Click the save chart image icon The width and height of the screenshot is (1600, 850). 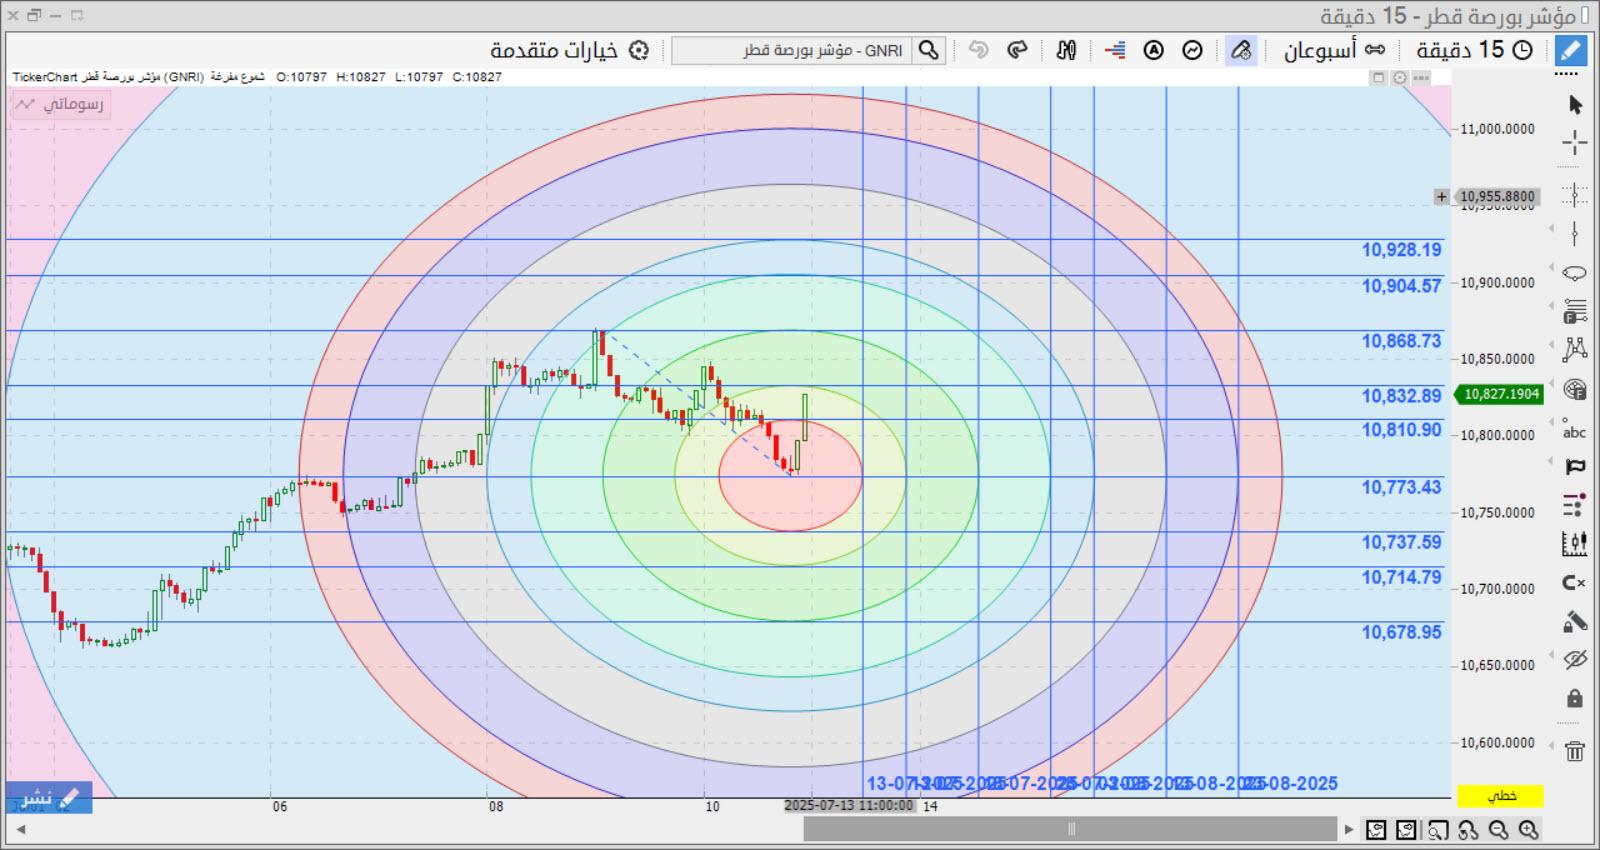click(x=1406, y=830)
